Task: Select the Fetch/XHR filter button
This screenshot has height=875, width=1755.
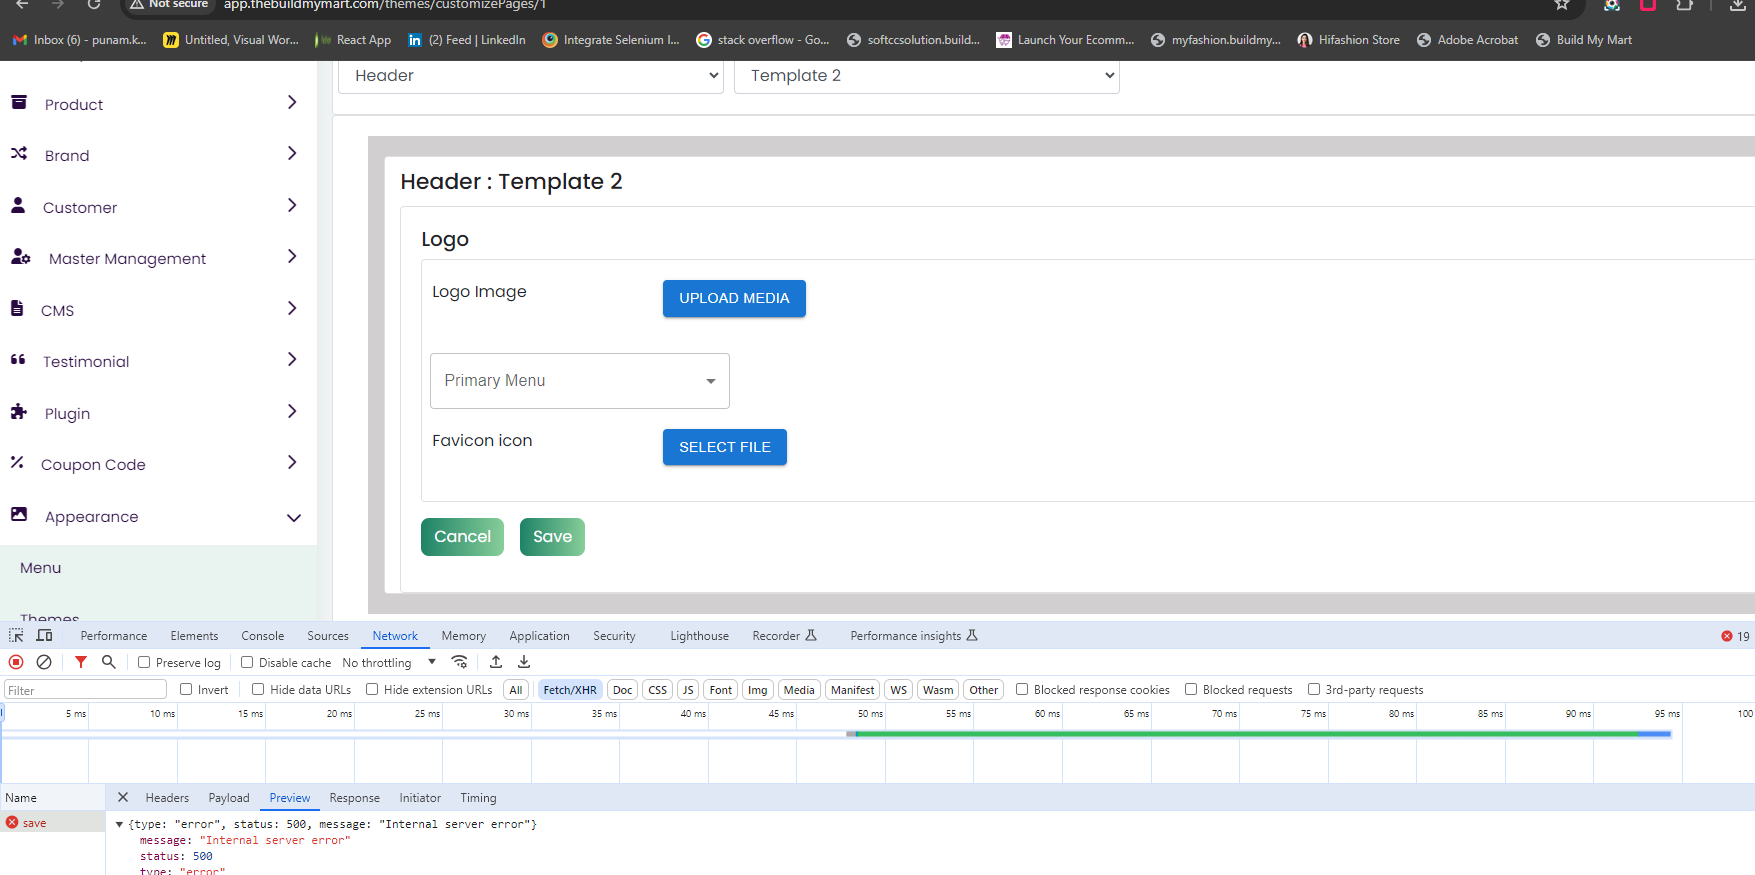Action: 570,690
